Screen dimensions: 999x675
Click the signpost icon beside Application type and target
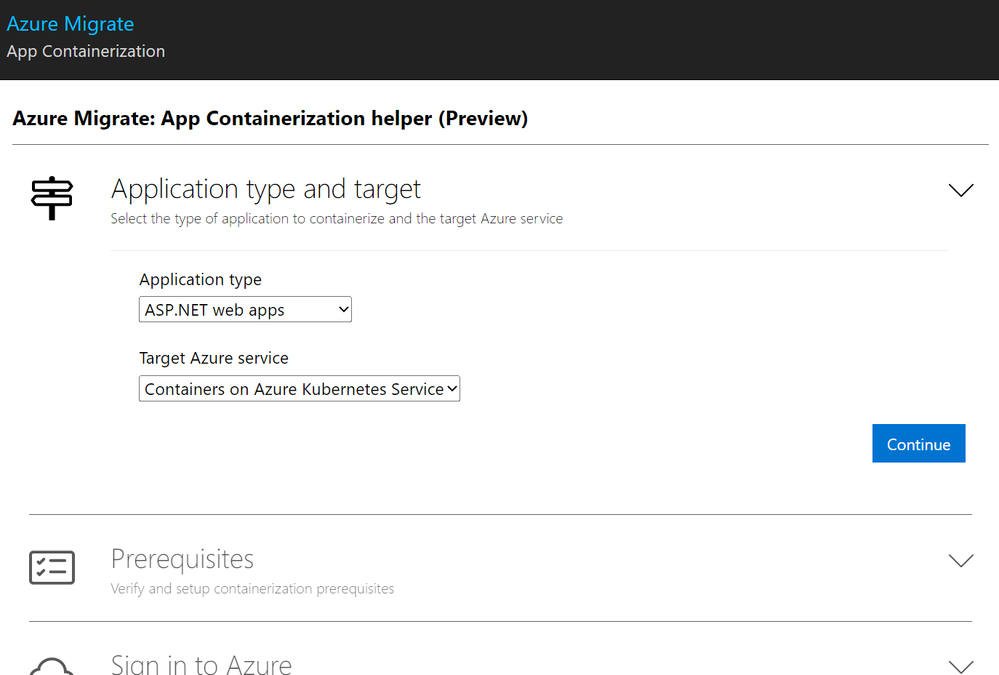pyautogui.click(x=52, y=197)
